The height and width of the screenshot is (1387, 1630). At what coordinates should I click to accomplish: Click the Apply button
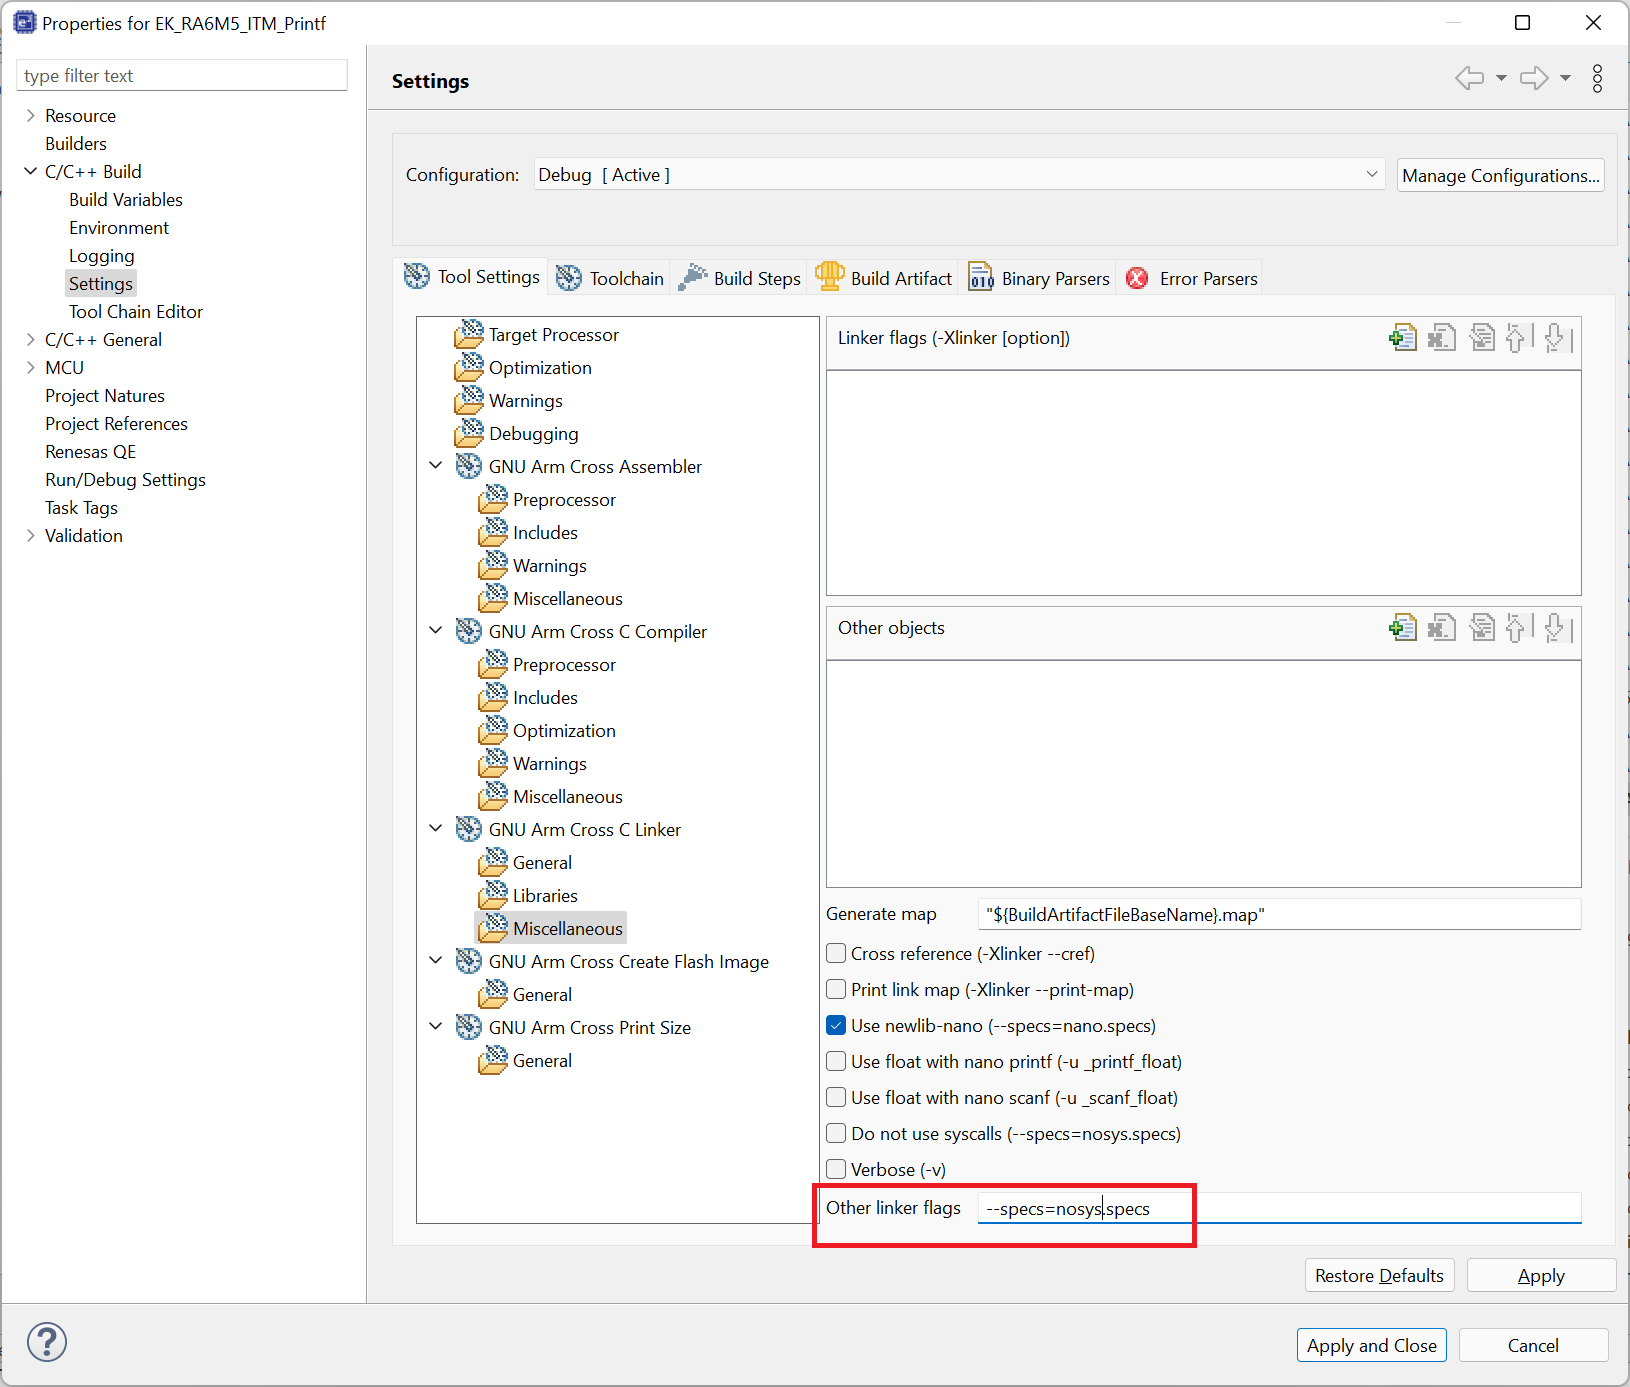[x=1541, y=1275]
